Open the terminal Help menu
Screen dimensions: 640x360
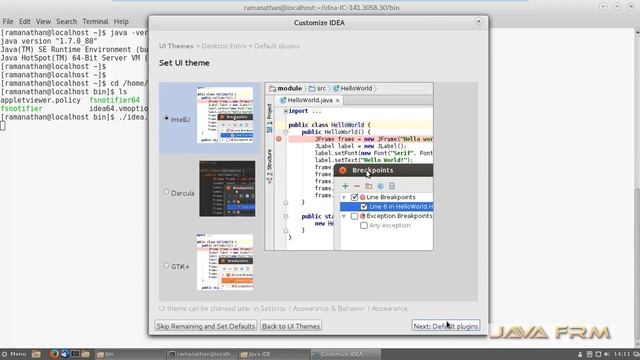pyautogui.click(x=121, y=22)
